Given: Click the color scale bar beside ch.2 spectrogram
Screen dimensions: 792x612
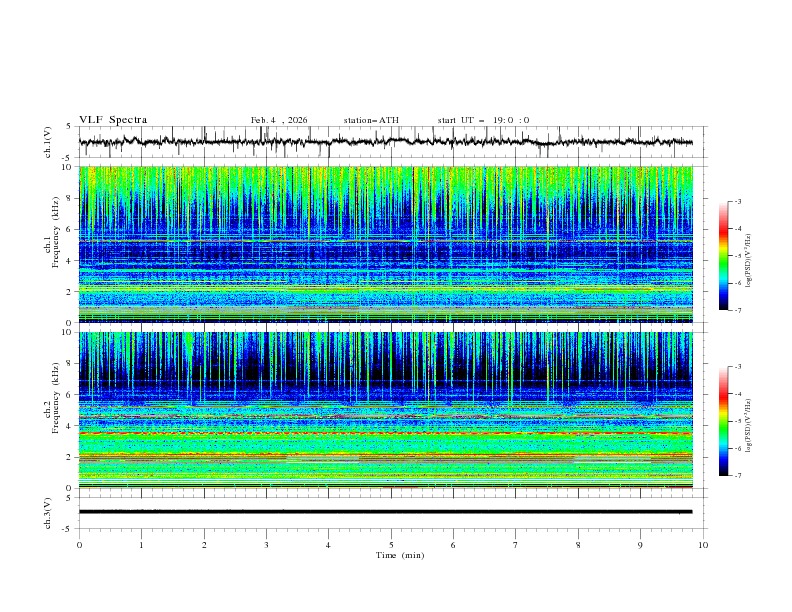Looking at the screenshot, I should point(723,421).
